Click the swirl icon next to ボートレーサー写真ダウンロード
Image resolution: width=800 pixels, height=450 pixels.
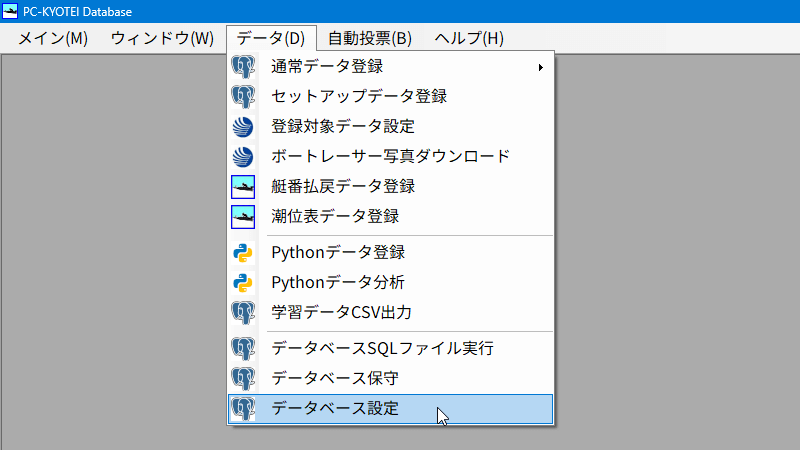(243, 157)
